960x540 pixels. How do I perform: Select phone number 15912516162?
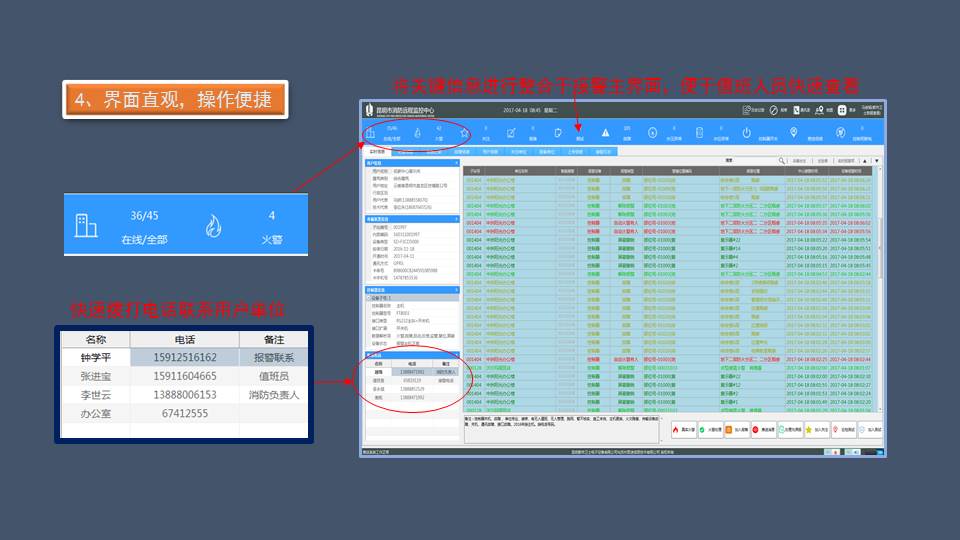185,358
